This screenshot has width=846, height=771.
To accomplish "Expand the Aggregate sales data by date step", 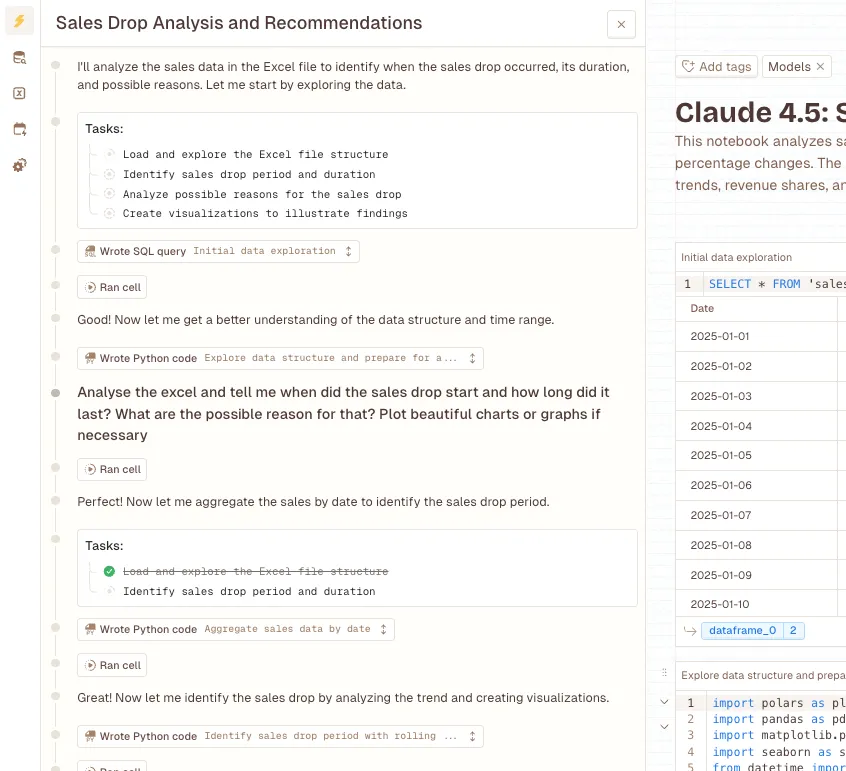I will pos(383,630).
